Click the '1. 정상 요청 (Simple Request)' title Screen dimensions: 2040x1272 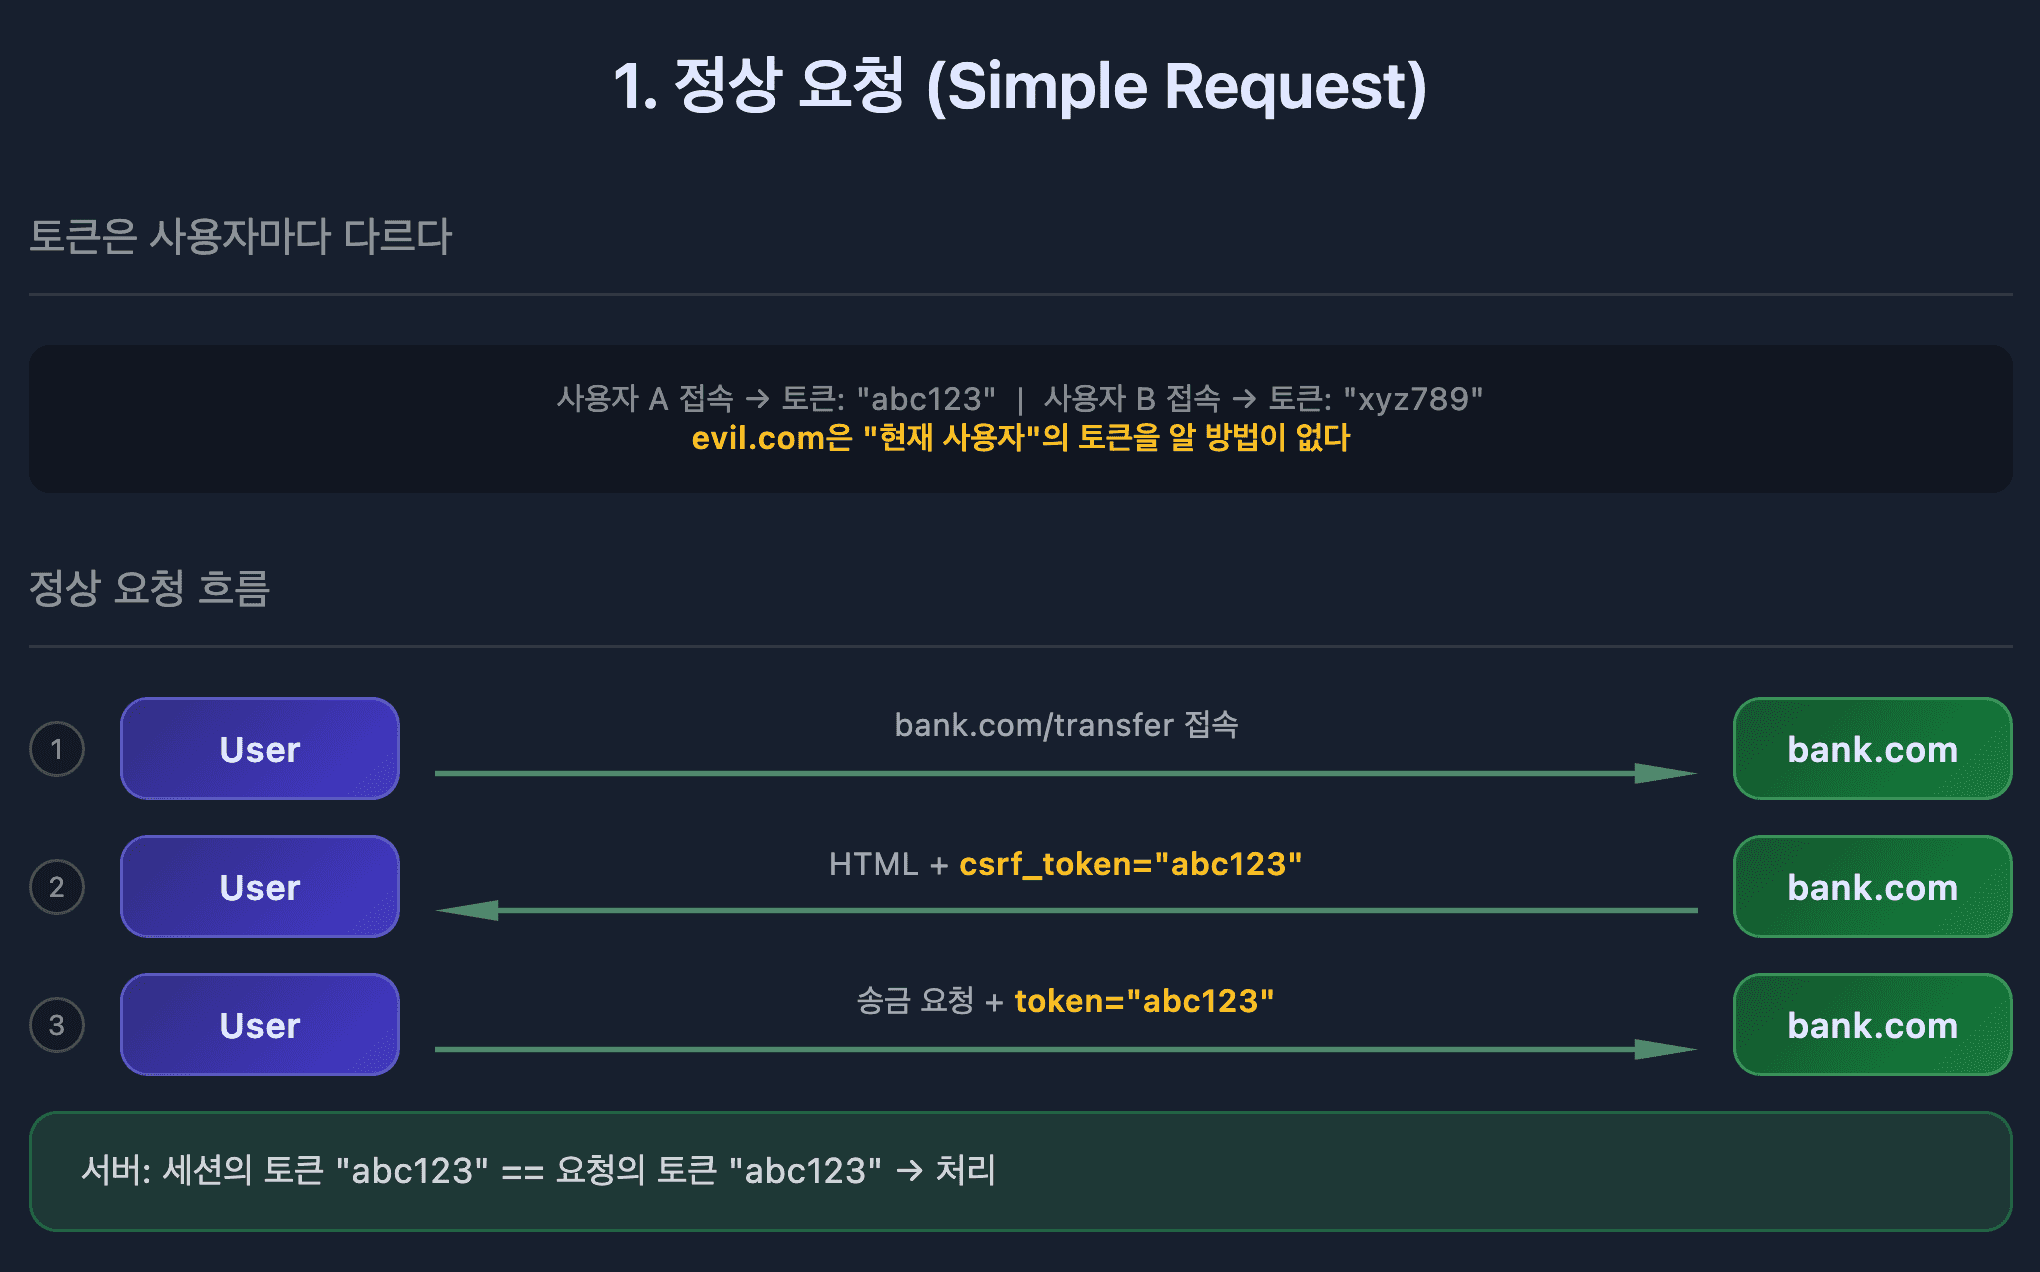(1020, 86)
